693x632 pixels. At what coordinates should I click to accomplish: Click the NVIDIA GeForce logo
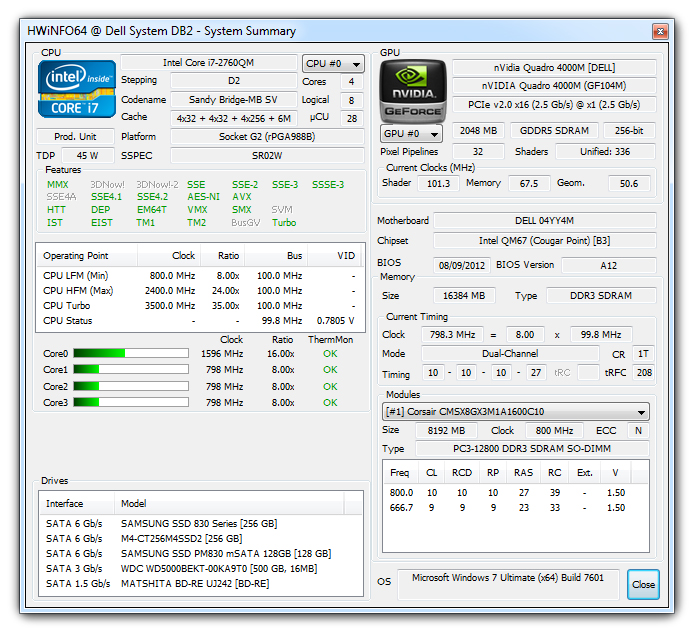click(x=413, y=91)
